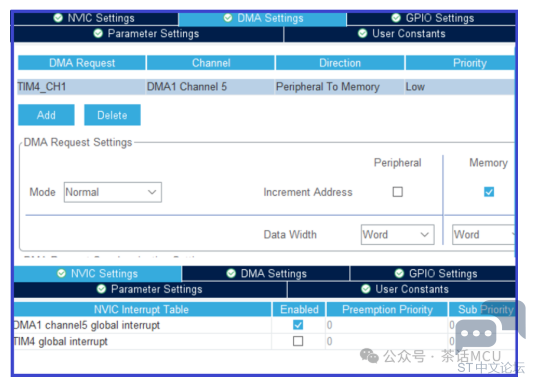The width and height of the screenshot is (534, 383).
Task: Click green check icon on upper NVIC Settings tab
Action: point(58,18)
